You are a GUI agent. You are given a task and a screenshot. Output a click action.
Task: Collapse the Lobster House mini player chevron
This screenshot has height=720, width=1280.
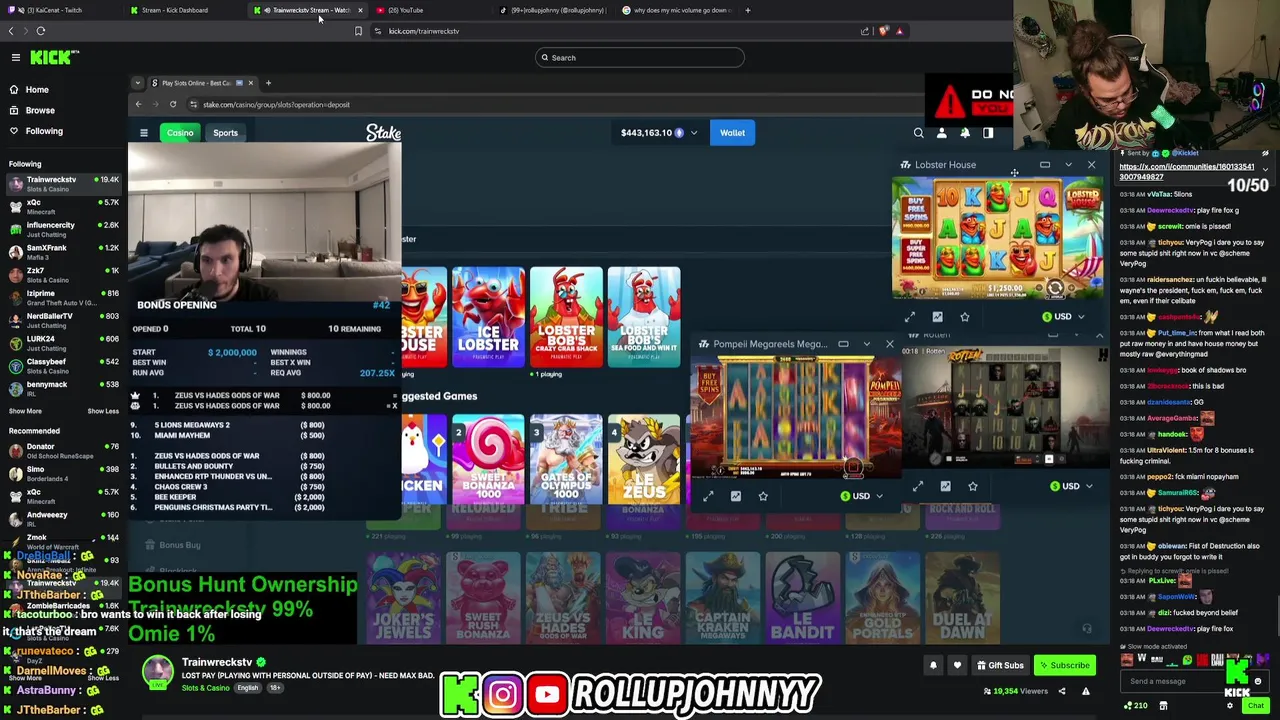(x=1068, y=165)
